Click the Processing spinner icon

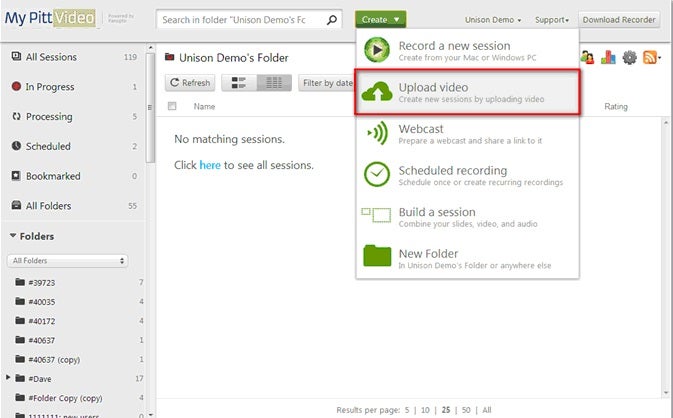tap(16, 116)
